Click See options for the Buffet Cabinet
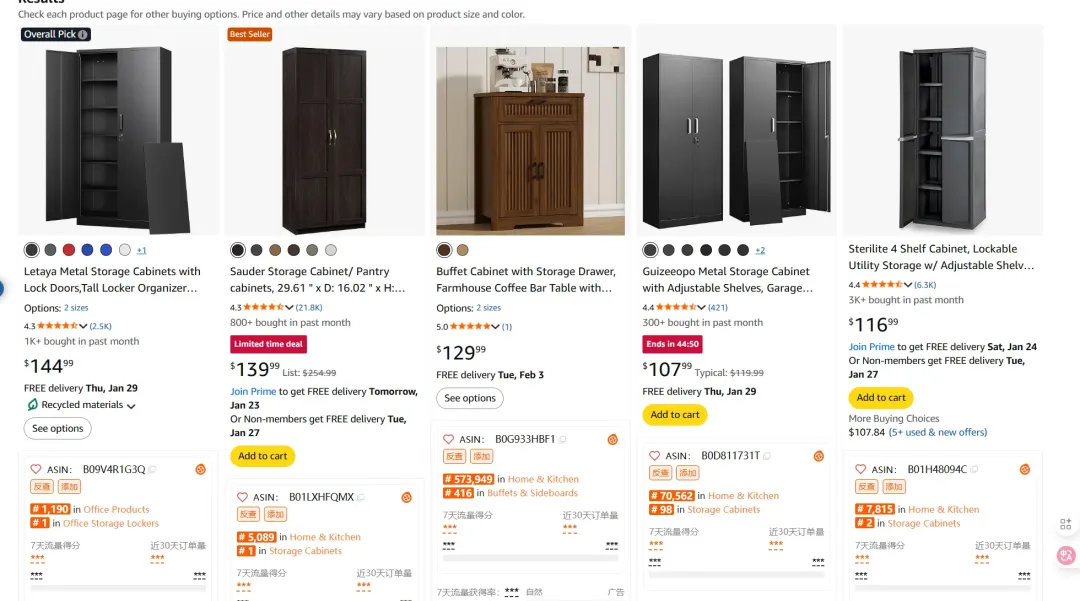 click(470, 398)
